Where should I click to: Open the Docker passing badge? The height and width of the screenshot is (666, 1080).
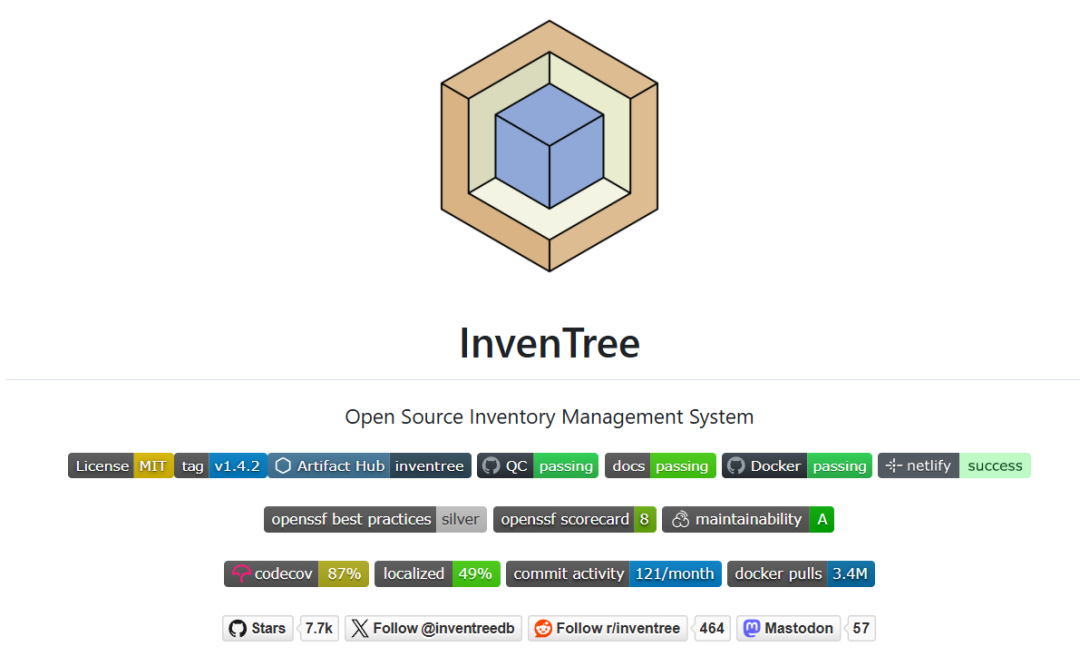tap(797, 466)
